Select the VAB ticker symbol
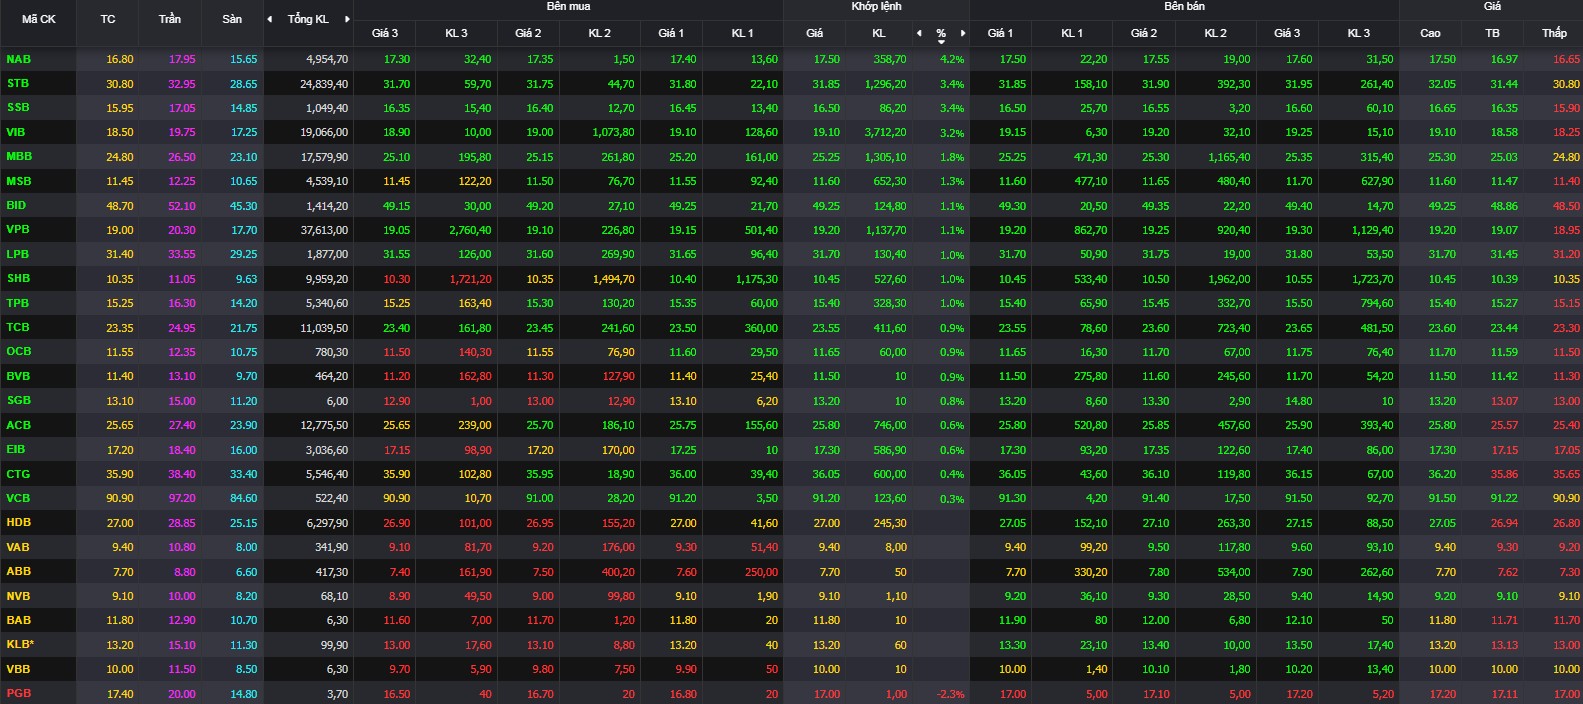 pyautogui.click(x=18, y=547)
